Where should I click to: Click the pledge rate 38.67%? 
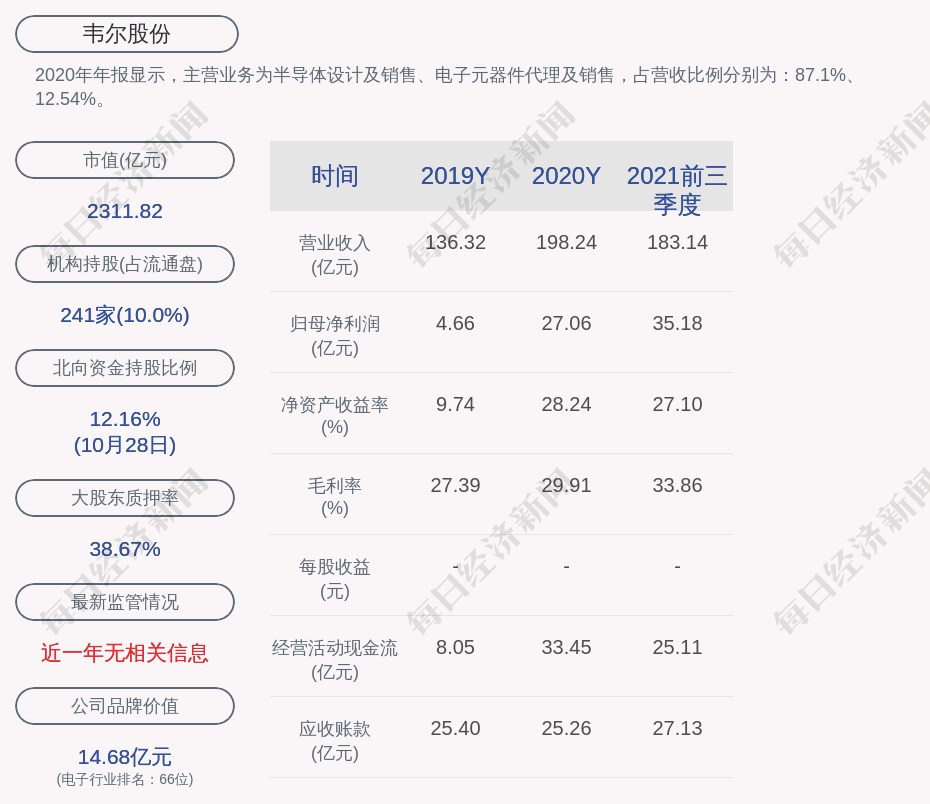(x=125, y=549)
